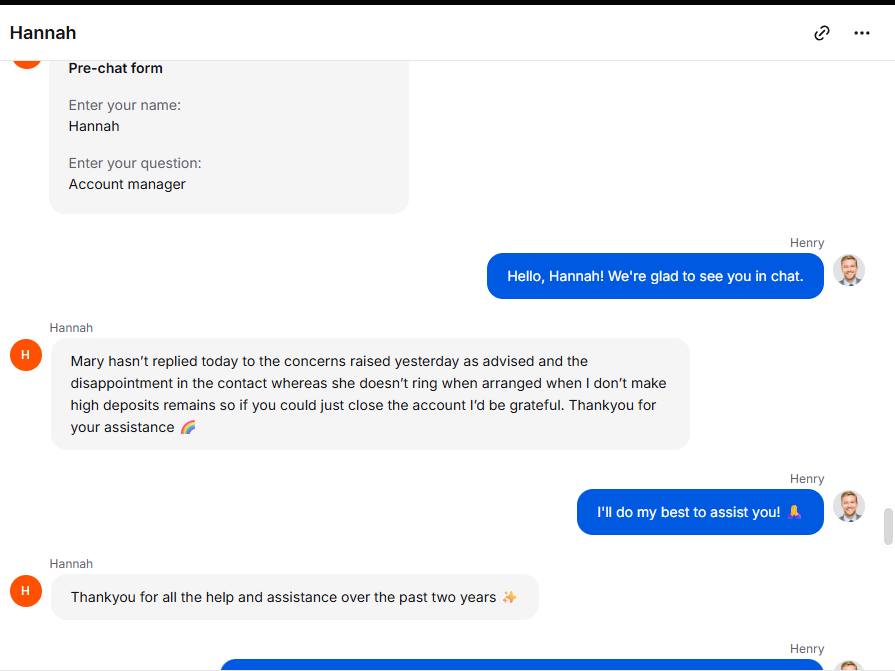The width and height of the screenshot is (895, 671).
Task: Click the copy chat link icon
Action: click(822, 33)
